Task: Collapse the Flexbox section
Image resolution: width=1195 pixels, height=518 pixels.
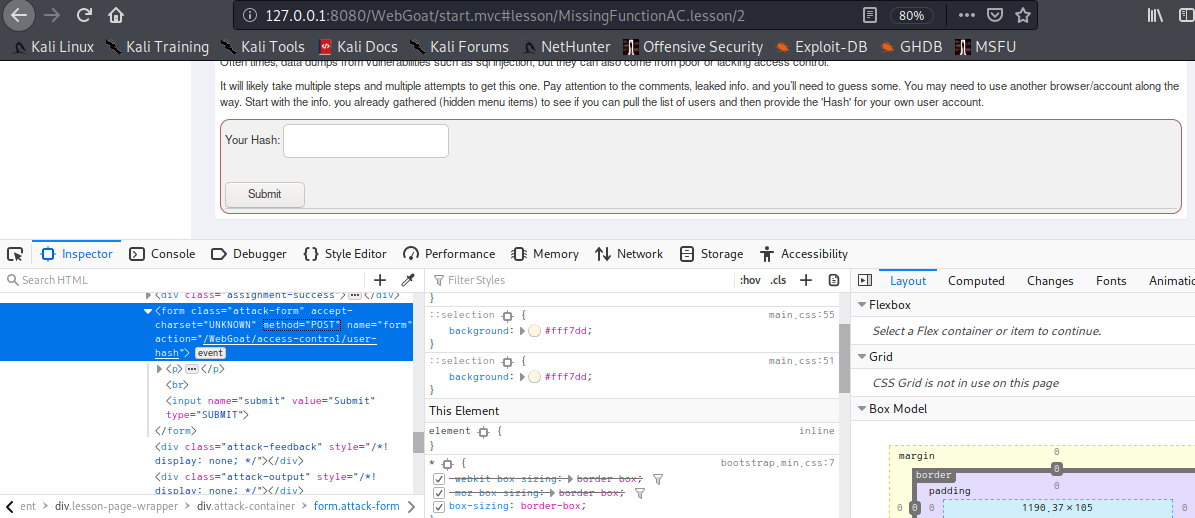Action: point(862,305)
